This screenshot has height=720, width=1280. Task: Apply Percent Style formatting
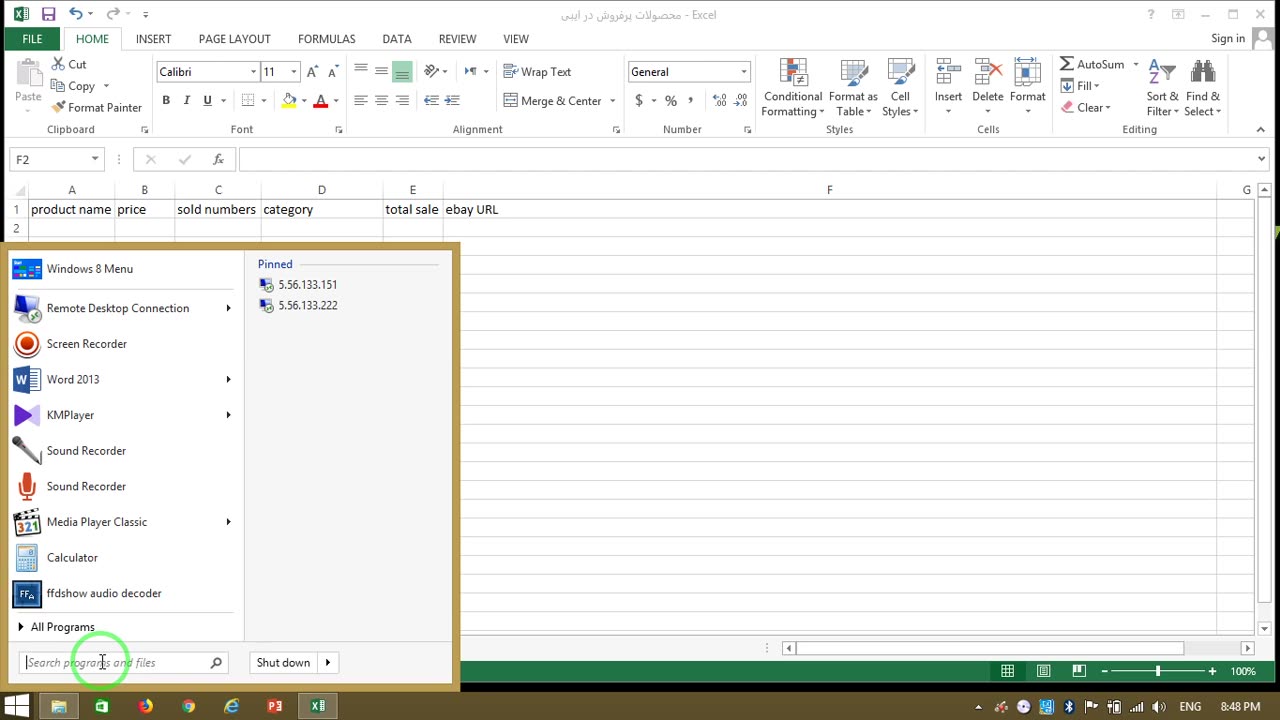click(671, 100)
